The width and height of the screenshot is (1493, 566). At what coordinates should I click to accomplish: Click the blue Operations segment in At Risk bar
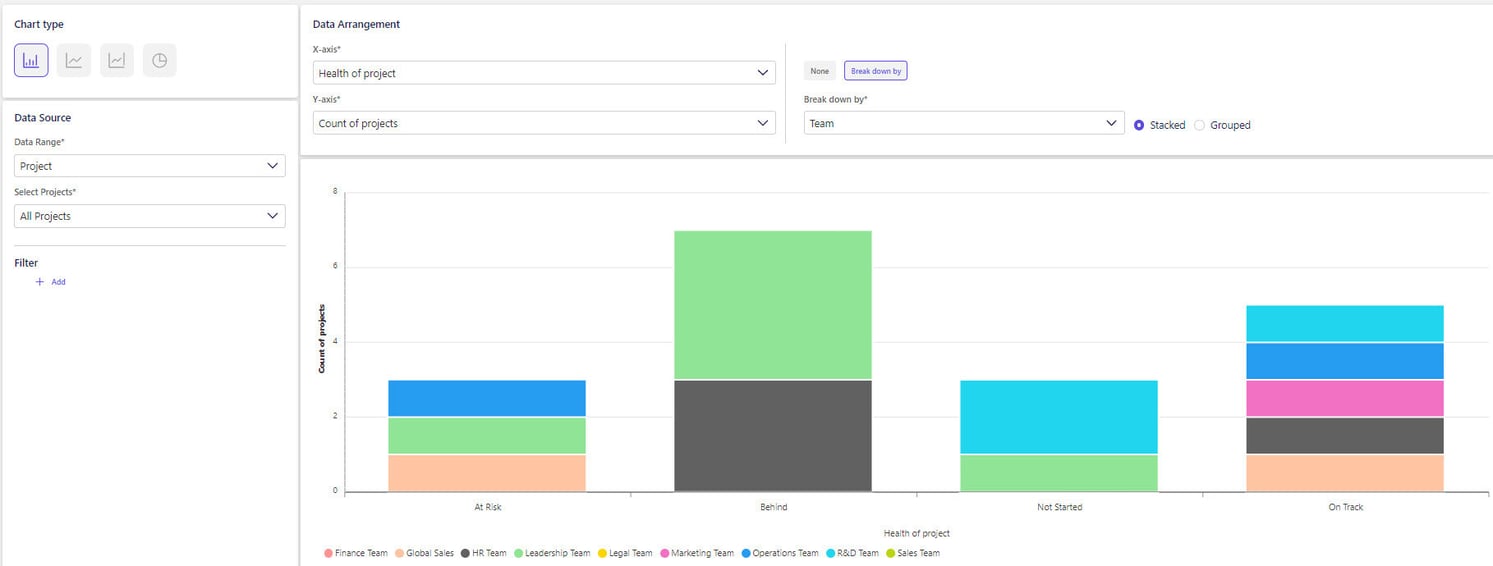(487, 398)
